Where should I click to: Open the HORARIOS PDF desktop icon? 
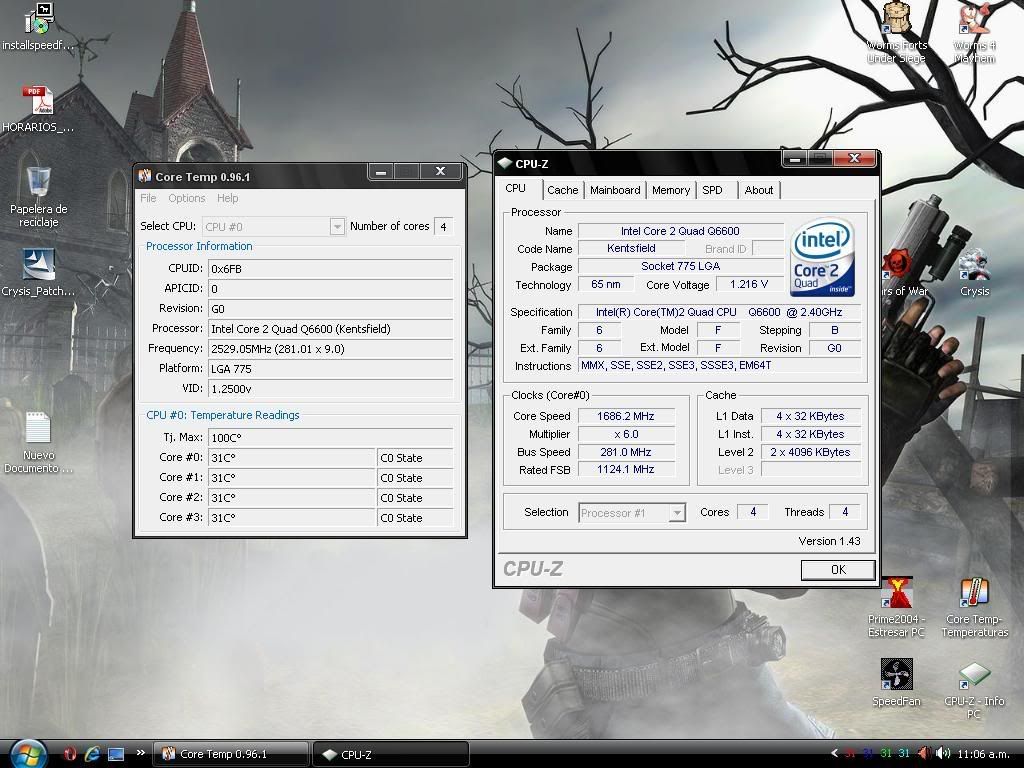38,108
